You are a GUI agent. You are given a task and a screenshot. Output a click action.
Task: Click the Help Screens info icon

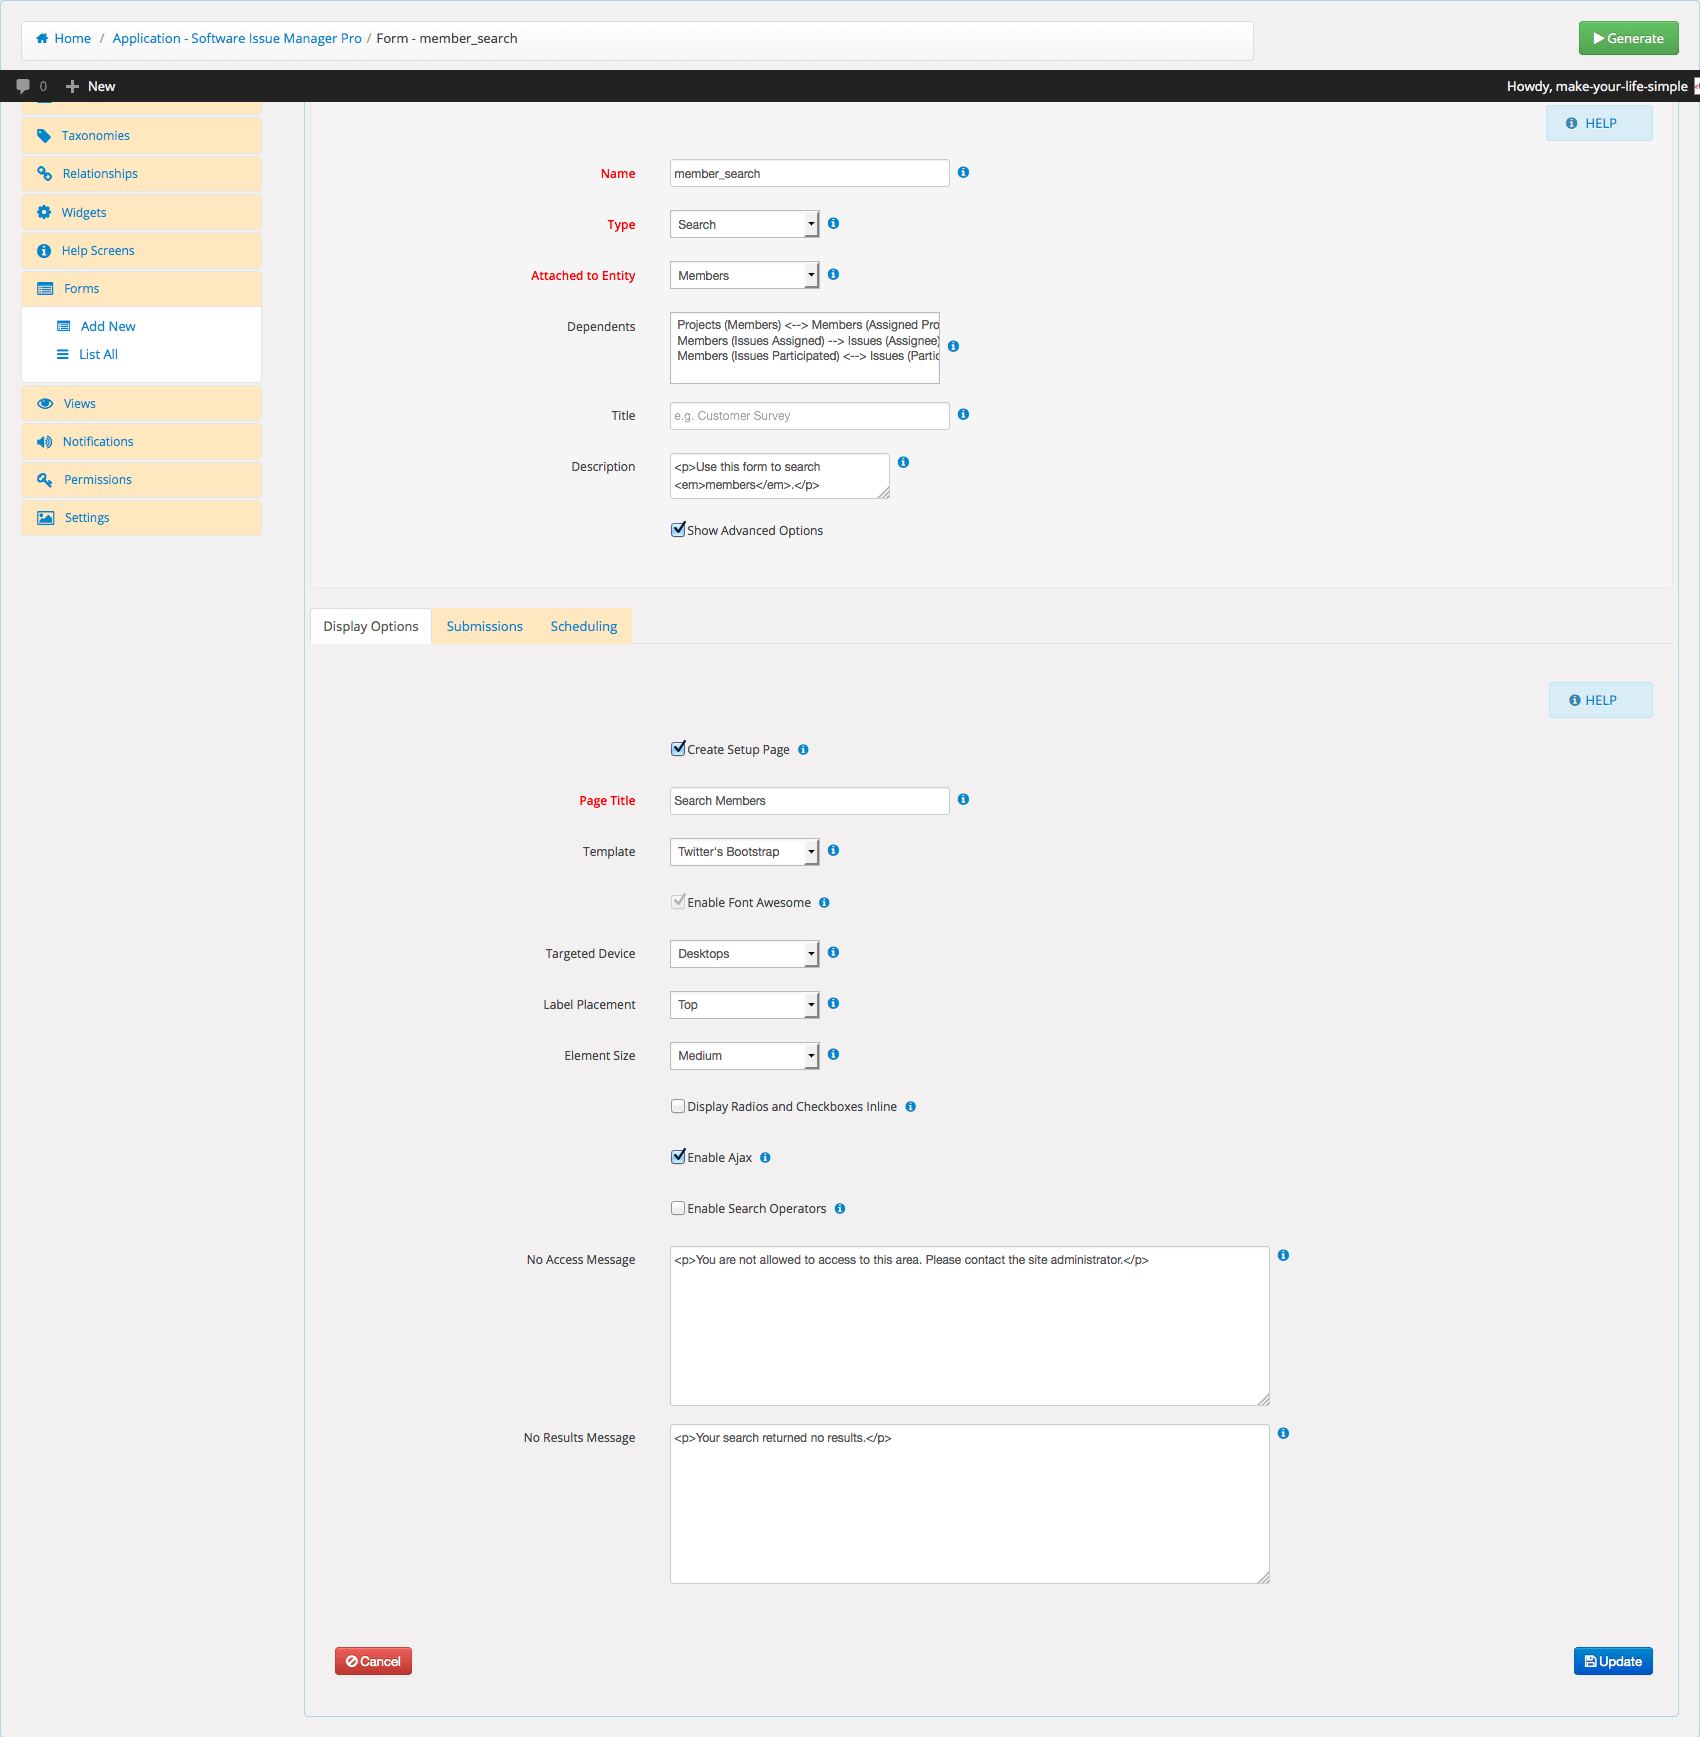pos(45,250)
